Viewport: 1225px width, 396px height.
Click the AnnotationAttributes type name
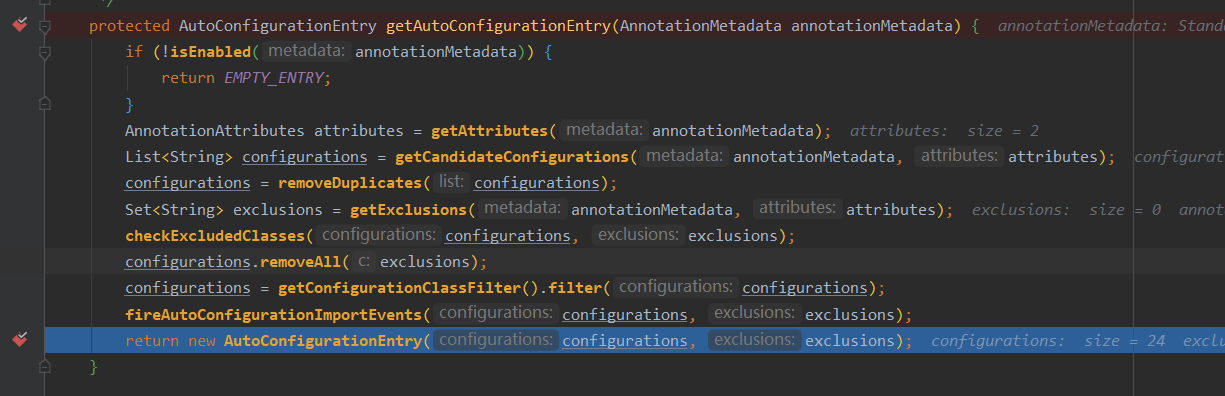coord(215,131)
